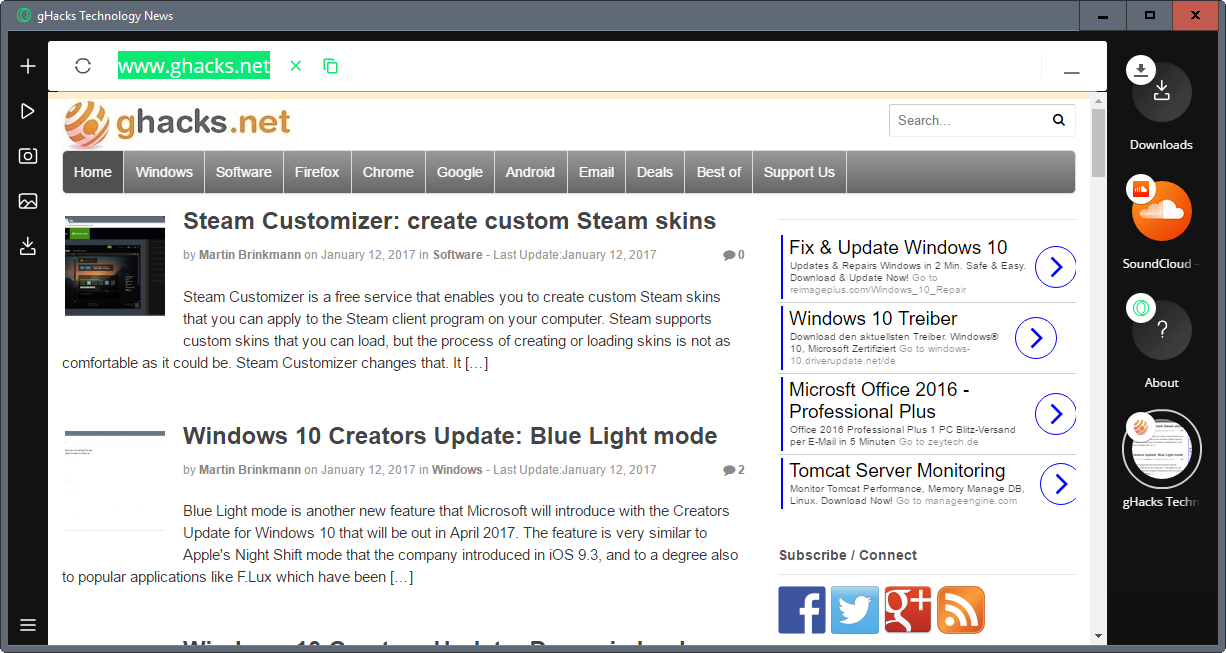Click the search magnifier icon
The height and width of the screenshot is (653, 1226).
point(1059,120)
